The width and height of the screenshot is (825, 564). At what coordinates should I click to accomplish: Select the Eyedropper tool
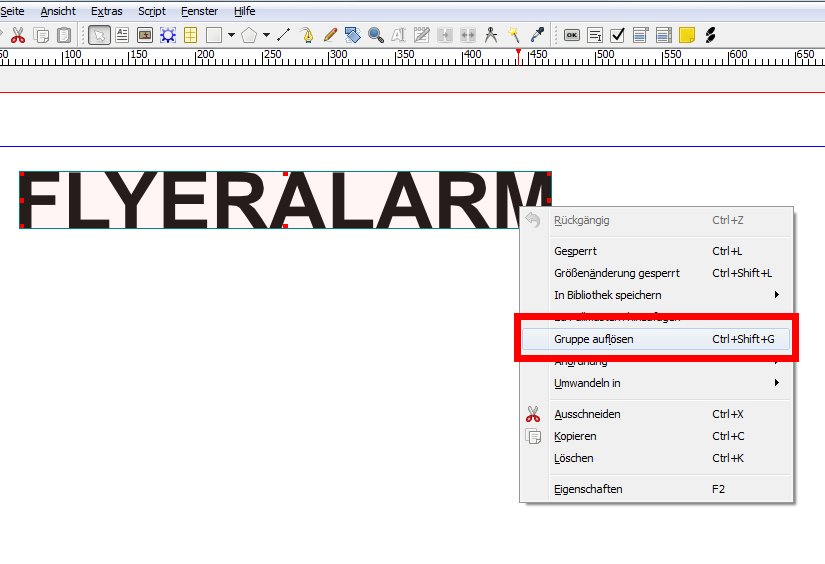[x=538, y=35]
